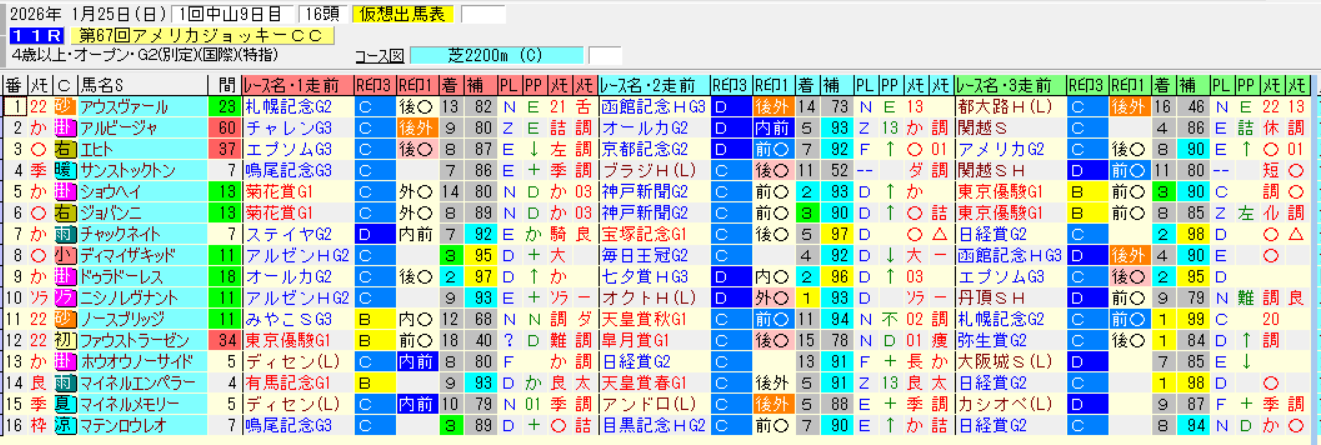Click the C column header
Screen dimensions: 1321x445
[64, 85]
